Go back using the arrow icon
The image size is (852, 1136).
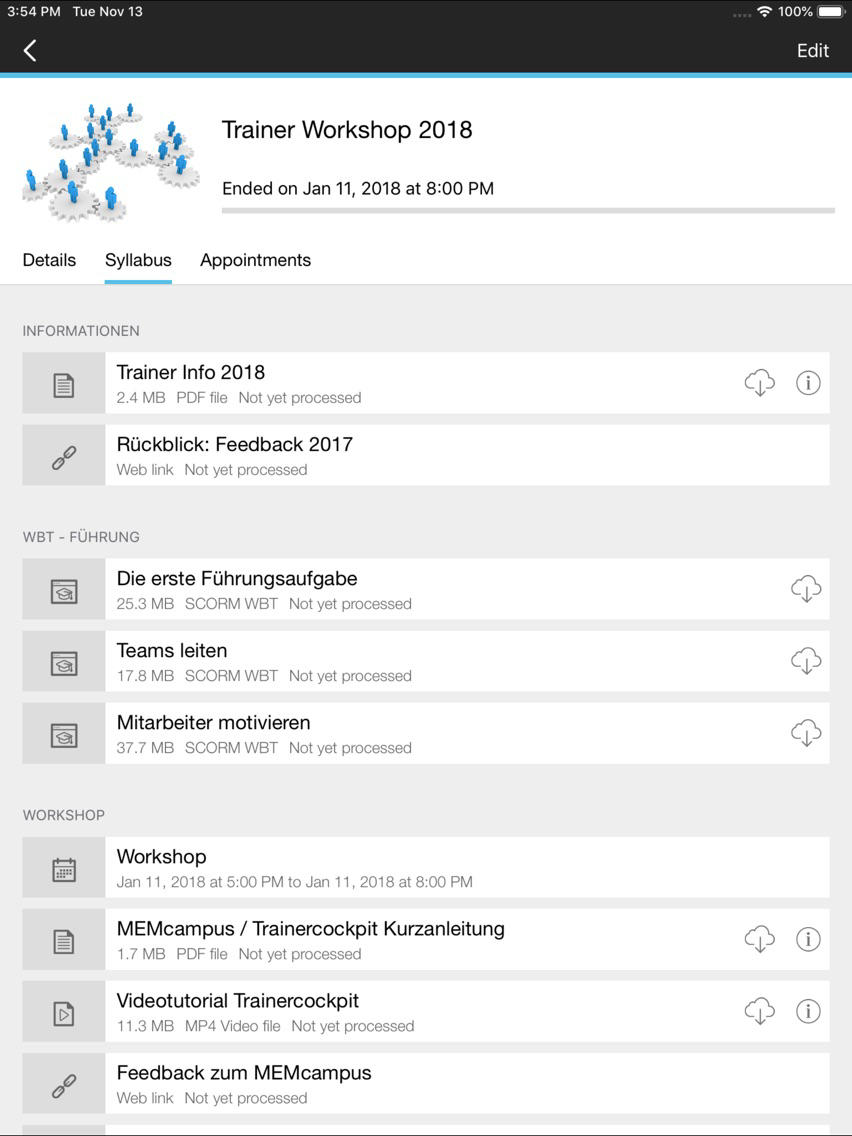tap(30, 51)
